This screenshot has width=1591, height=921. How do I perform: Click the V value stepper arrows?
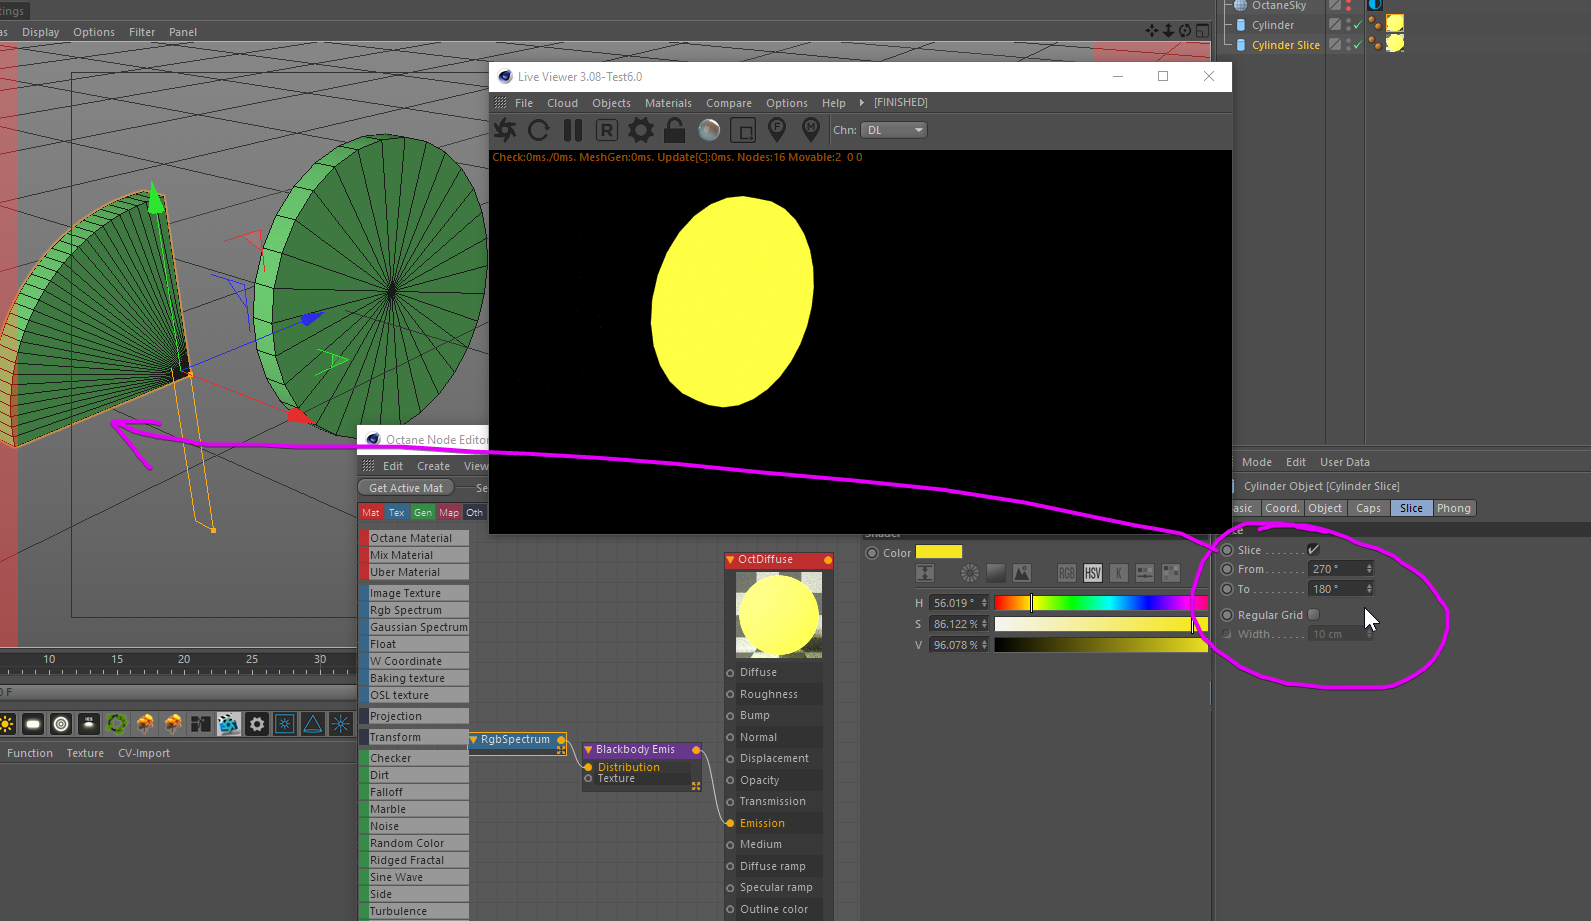[984, 645]
